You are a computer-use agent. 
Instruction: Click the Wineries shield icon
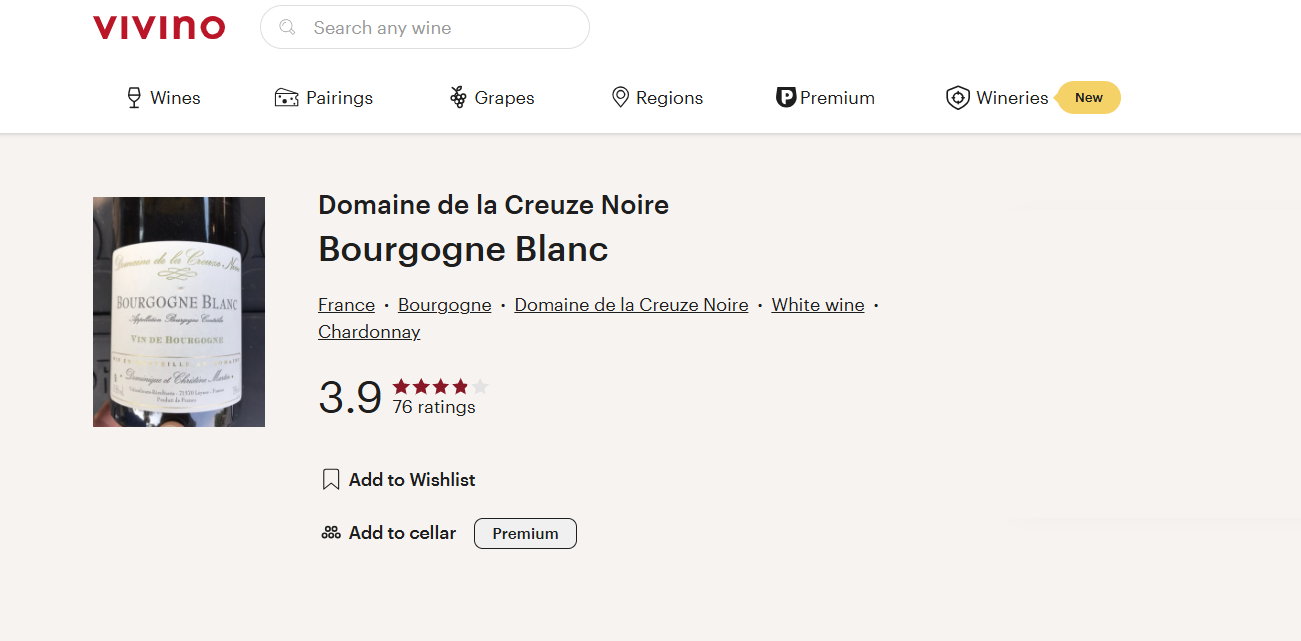click(x=958, y=98)
